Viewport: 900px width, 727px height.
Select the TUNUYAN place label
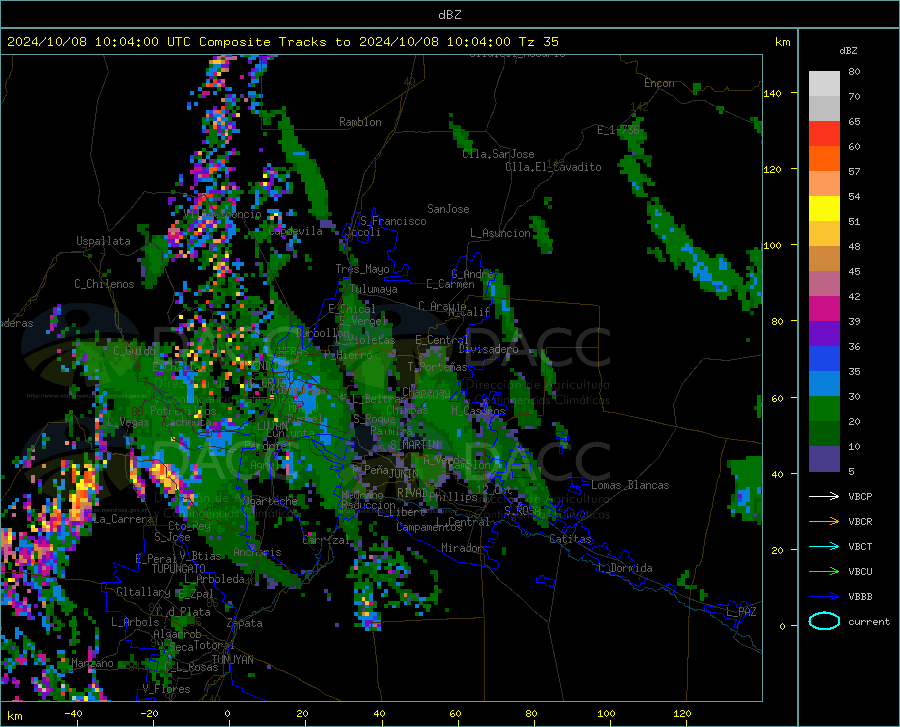pos(232,660)
